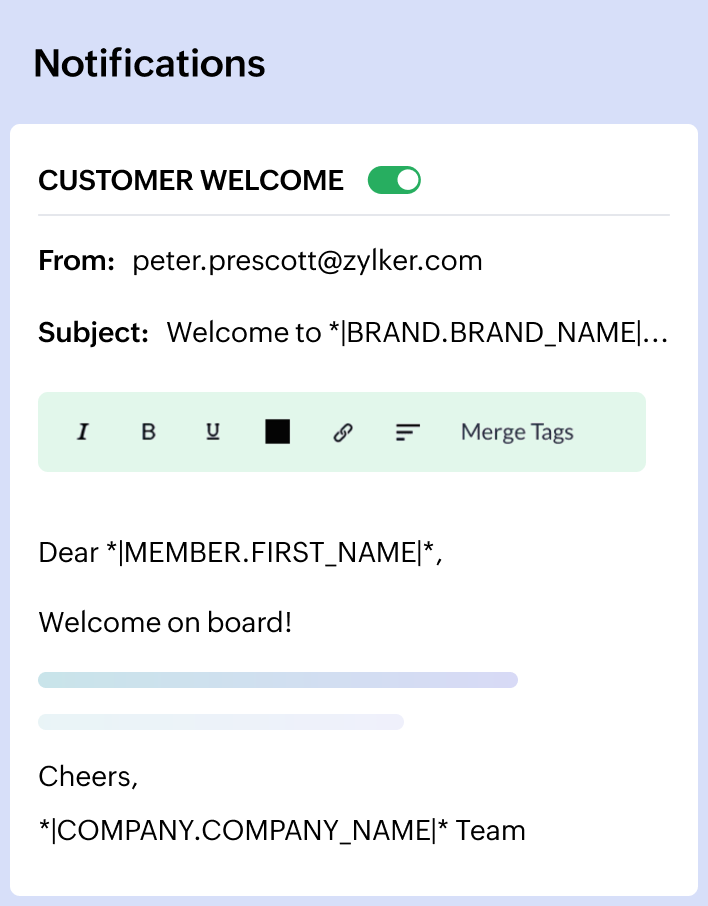Click the shorter placeholder bar above Cheers
This screenshot has width=708, height=906.
[x=220, y=722]
